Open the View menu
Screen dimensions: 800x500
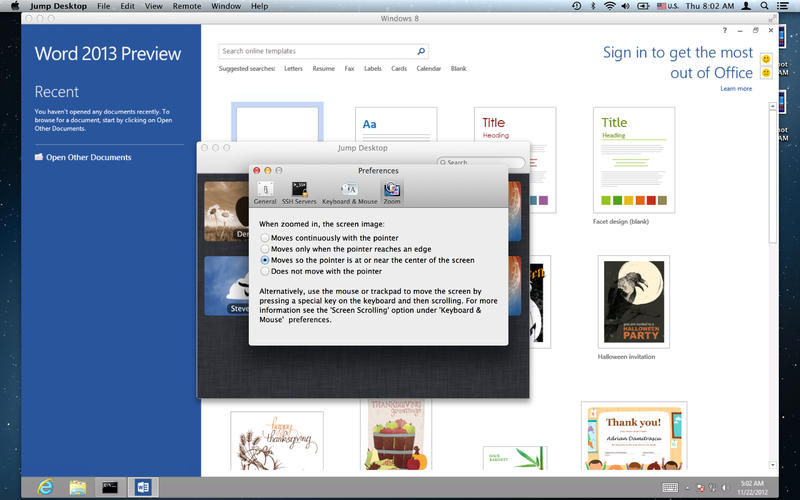point(154,6)
